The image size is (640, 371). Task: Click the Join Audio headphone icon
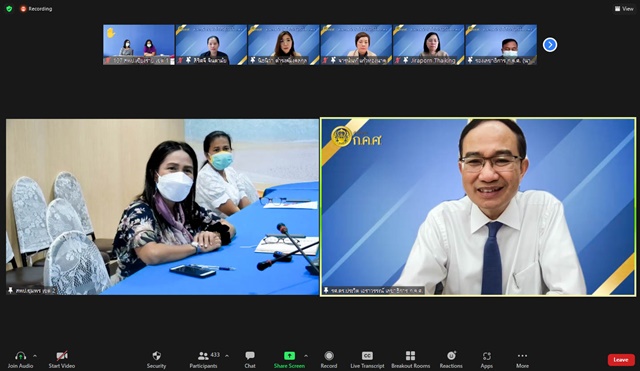tap(20, 356)
